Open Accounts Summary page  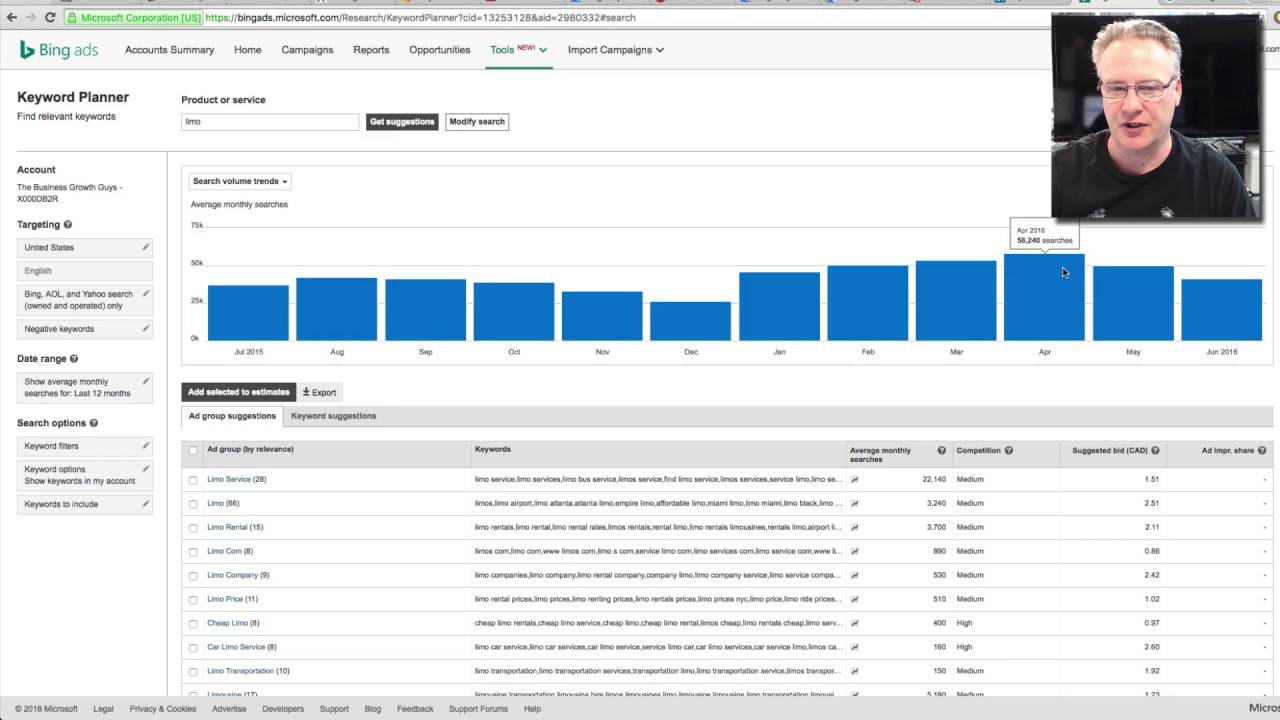point(169,49)
